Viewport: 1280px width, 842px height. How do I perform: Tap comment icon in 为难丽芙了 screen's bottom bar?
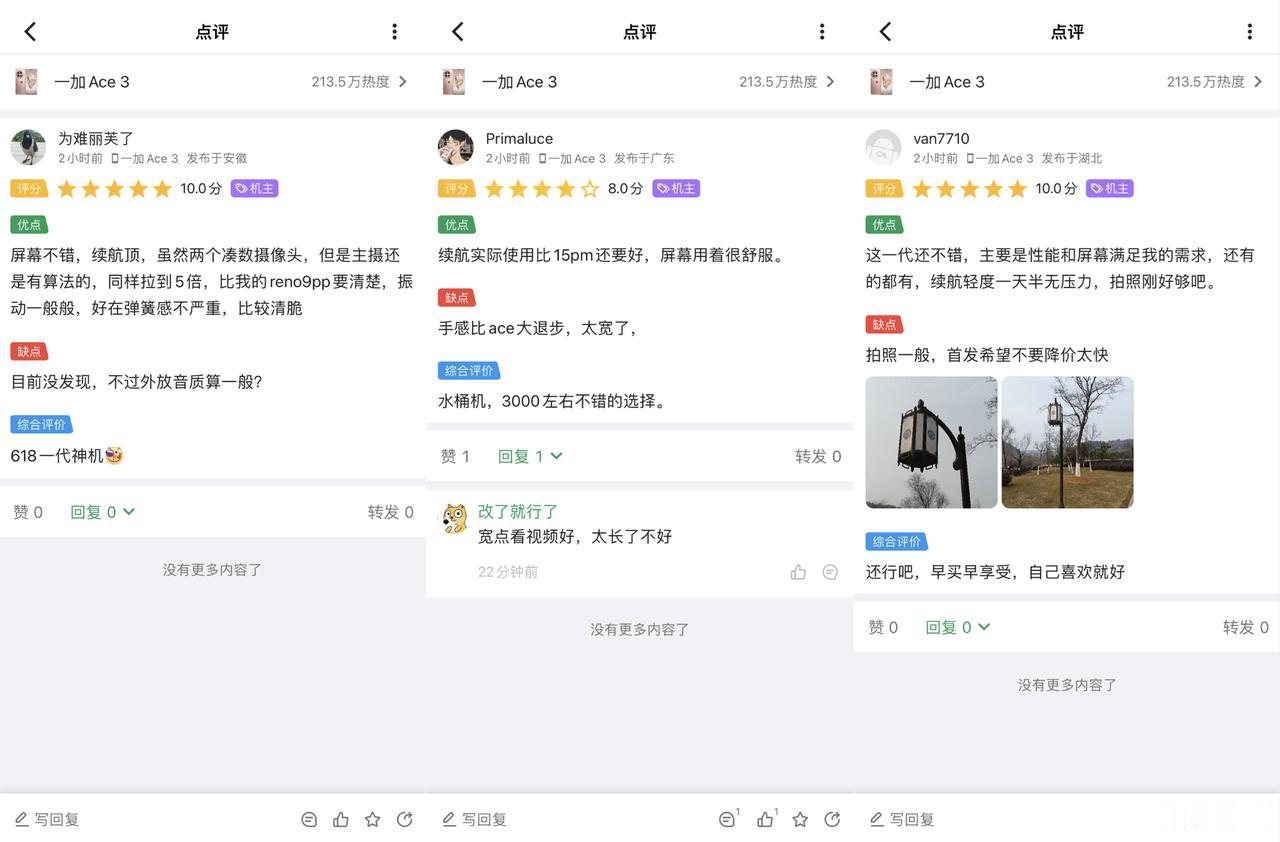click(x=309, y=820)
